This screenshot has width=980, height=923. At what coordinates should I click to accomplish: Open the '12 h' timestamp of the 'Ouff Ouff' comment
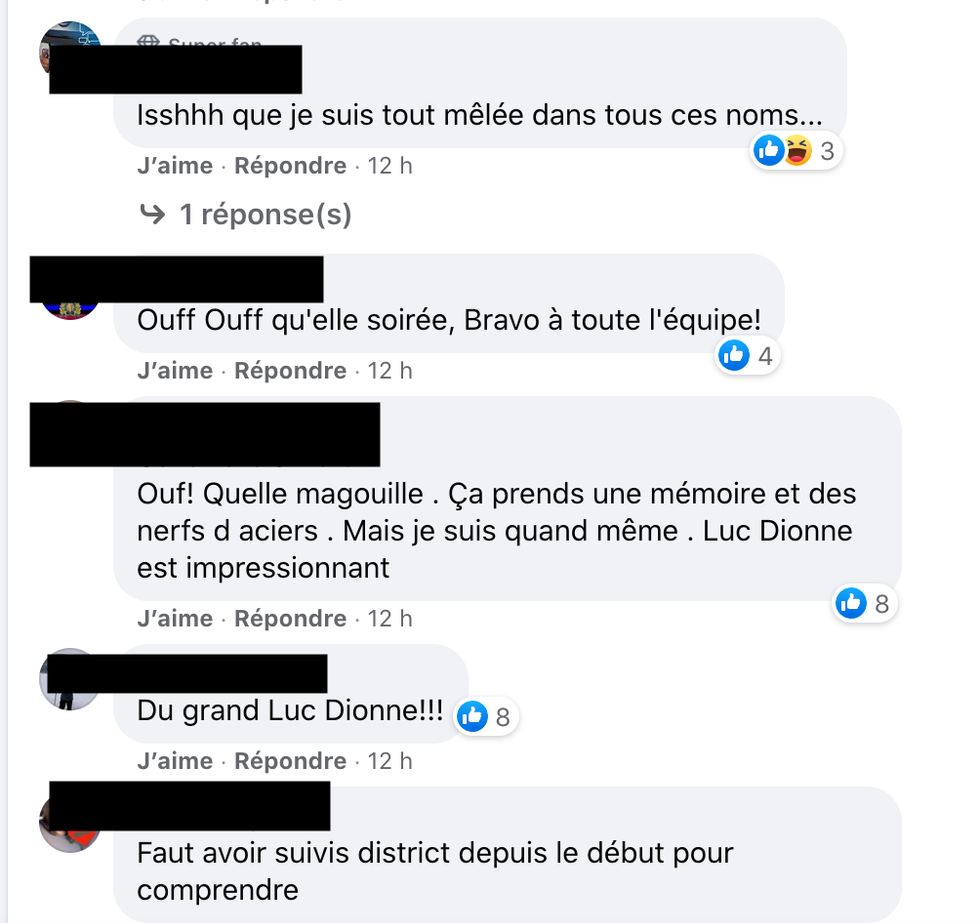(390, 371)
